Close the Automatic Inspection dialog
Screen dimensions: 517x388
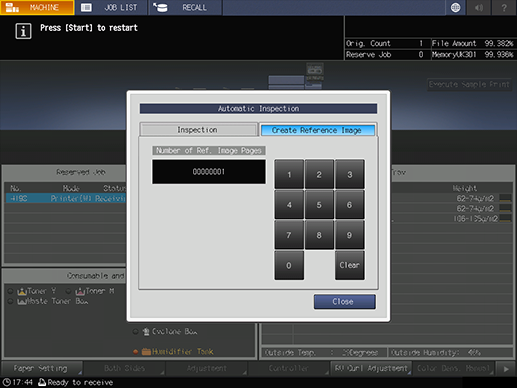pyautogui.click(x=344, y=302)
